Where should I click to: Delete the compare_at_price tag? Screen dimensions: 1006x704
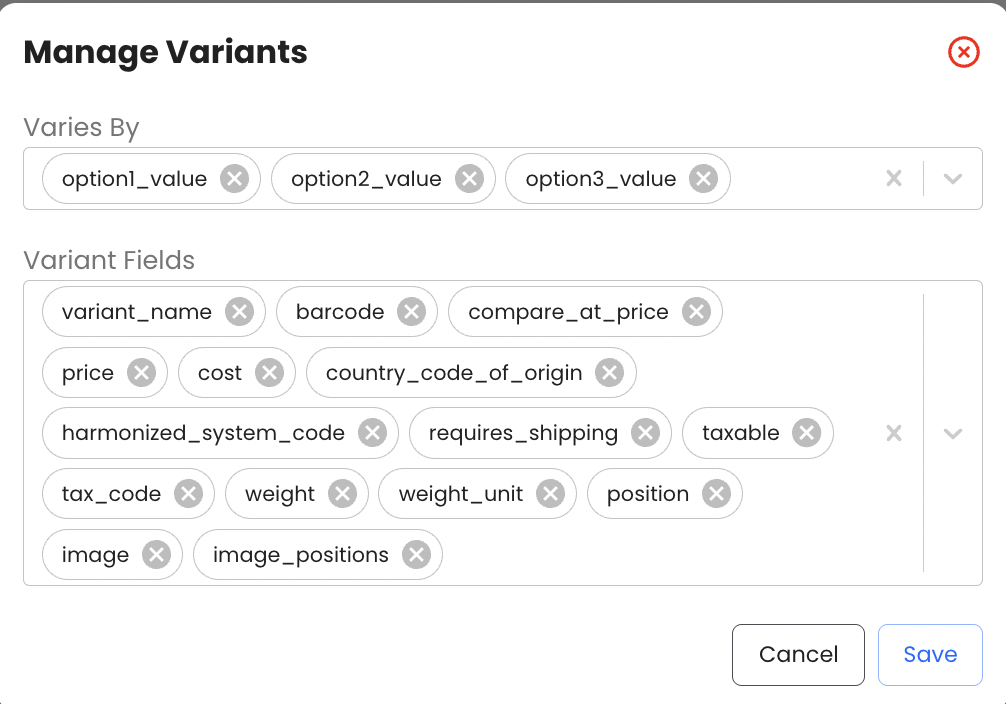tap(696, 312)
